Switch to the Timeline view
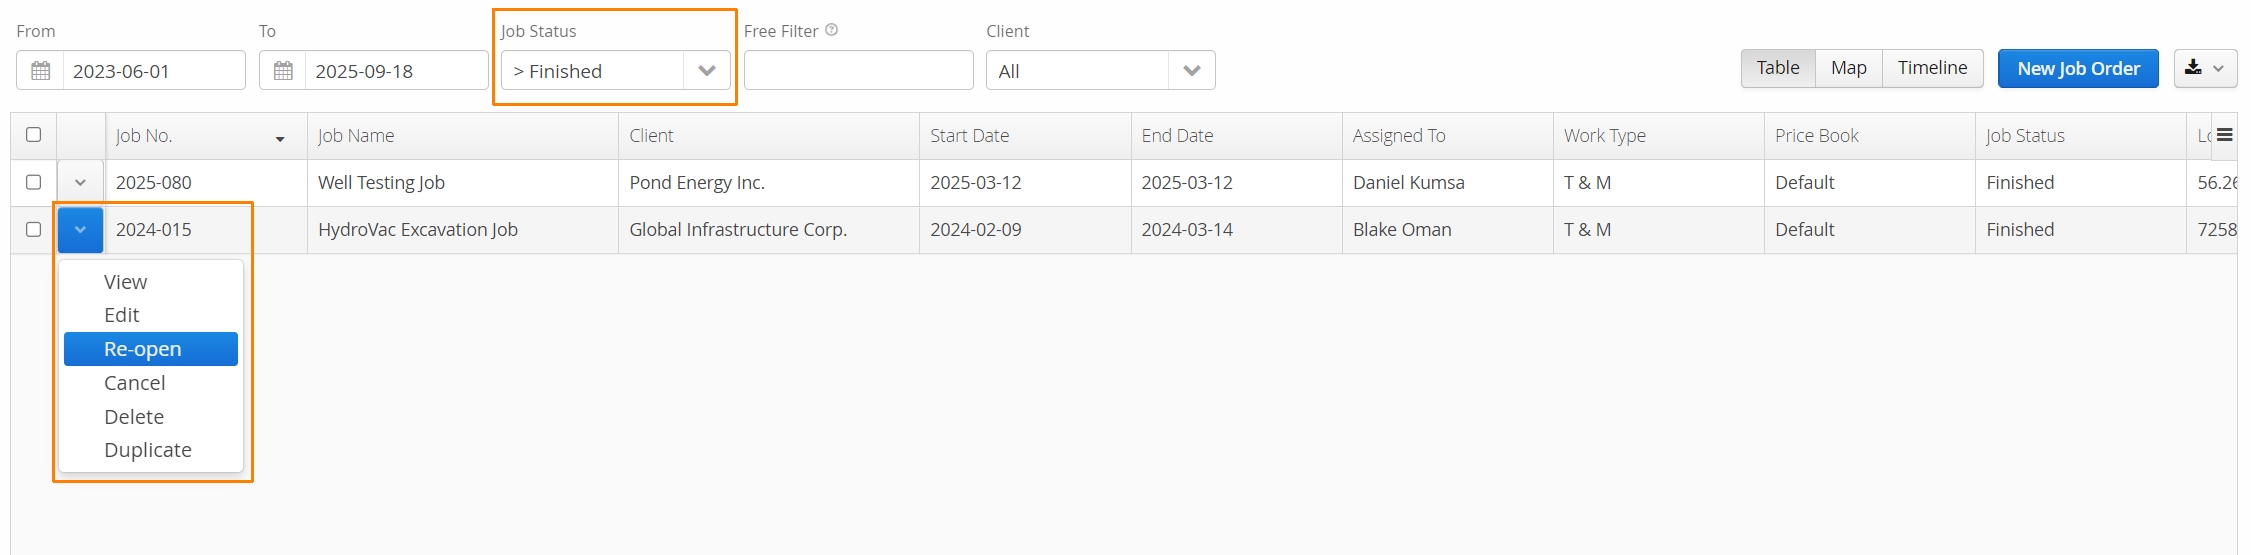2251x555 pixels. point(1932,68)
